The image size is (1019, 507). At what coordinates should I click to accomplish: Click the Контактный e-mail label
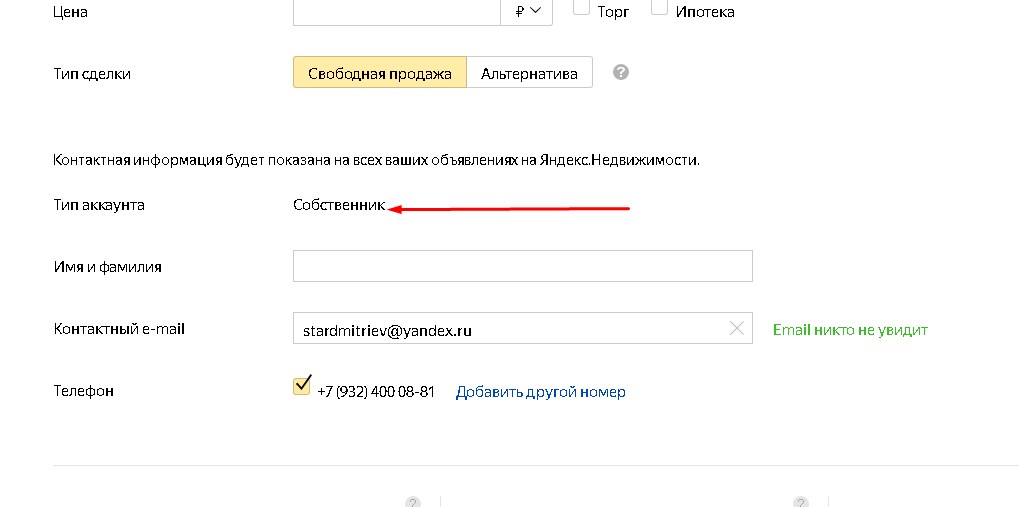119,329
